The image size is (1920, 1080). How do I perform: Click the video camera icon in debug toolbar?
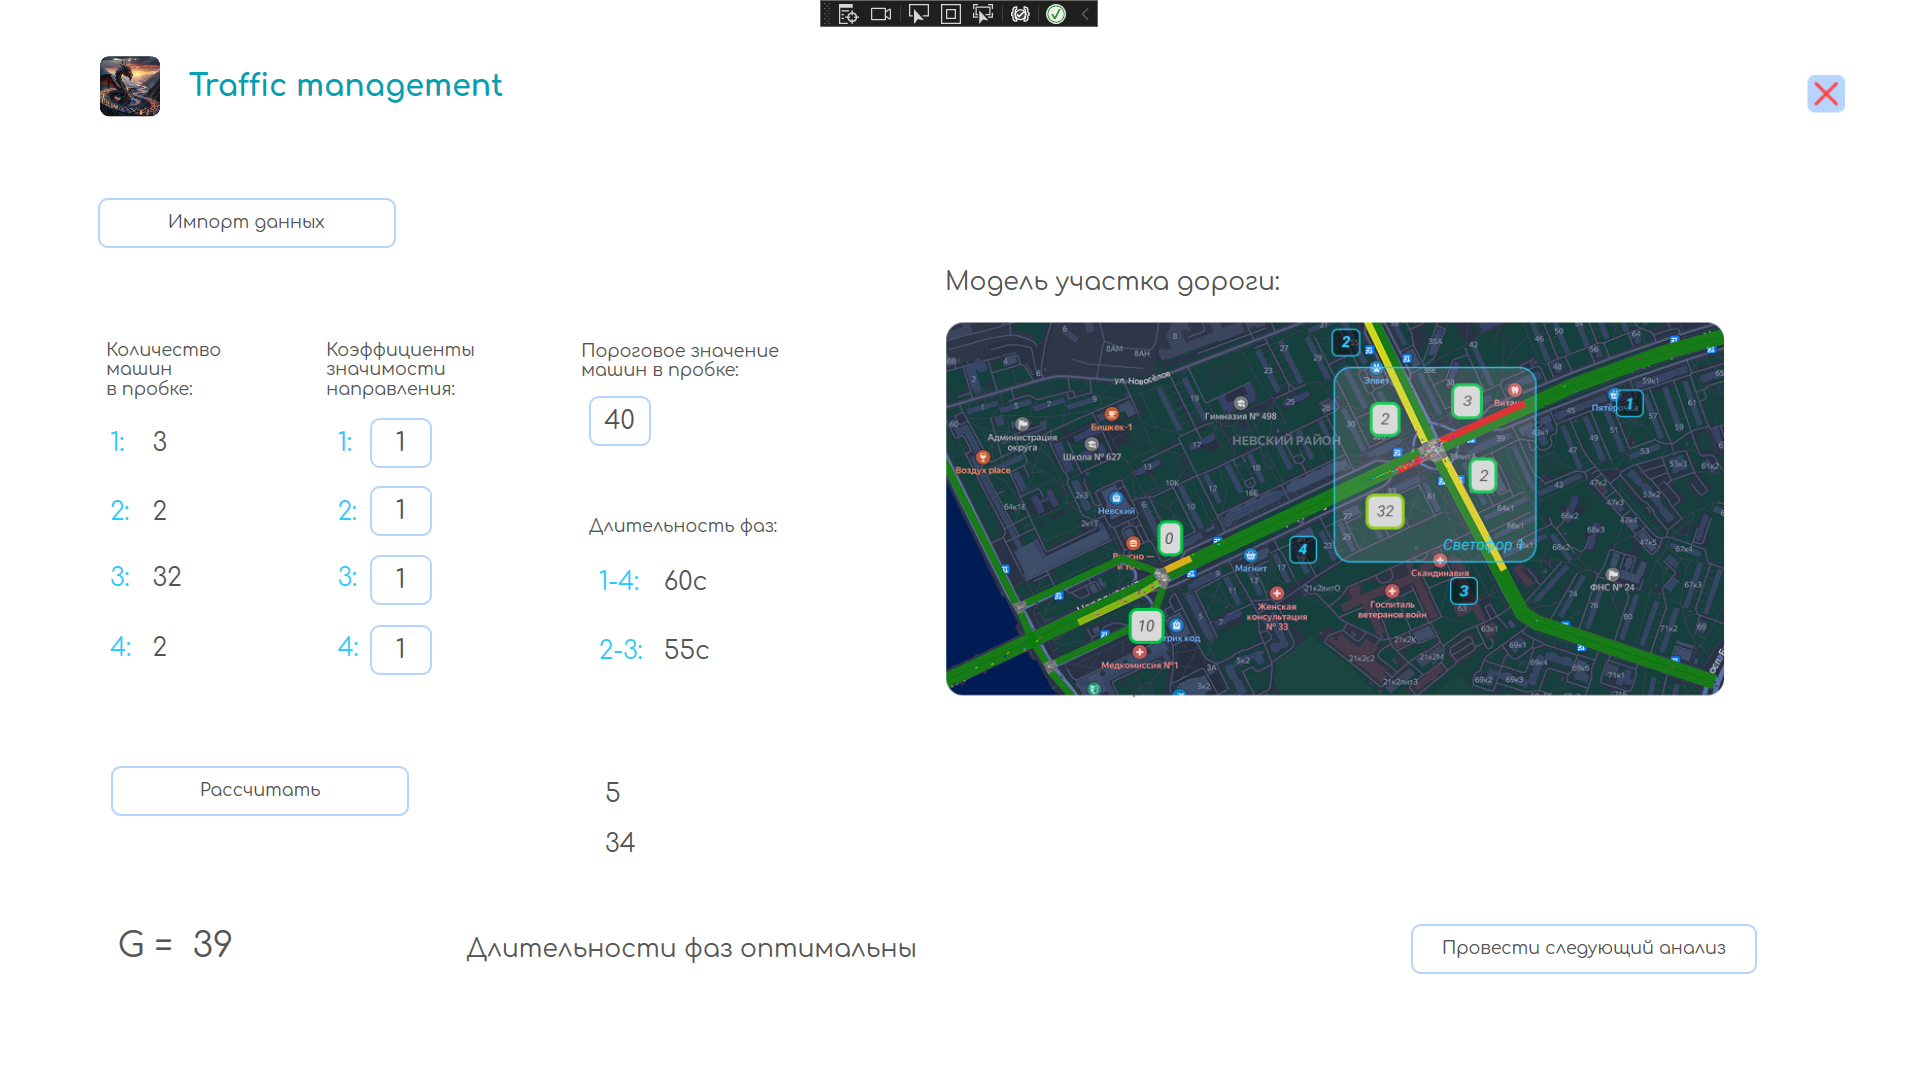click(x=881, y=14)
